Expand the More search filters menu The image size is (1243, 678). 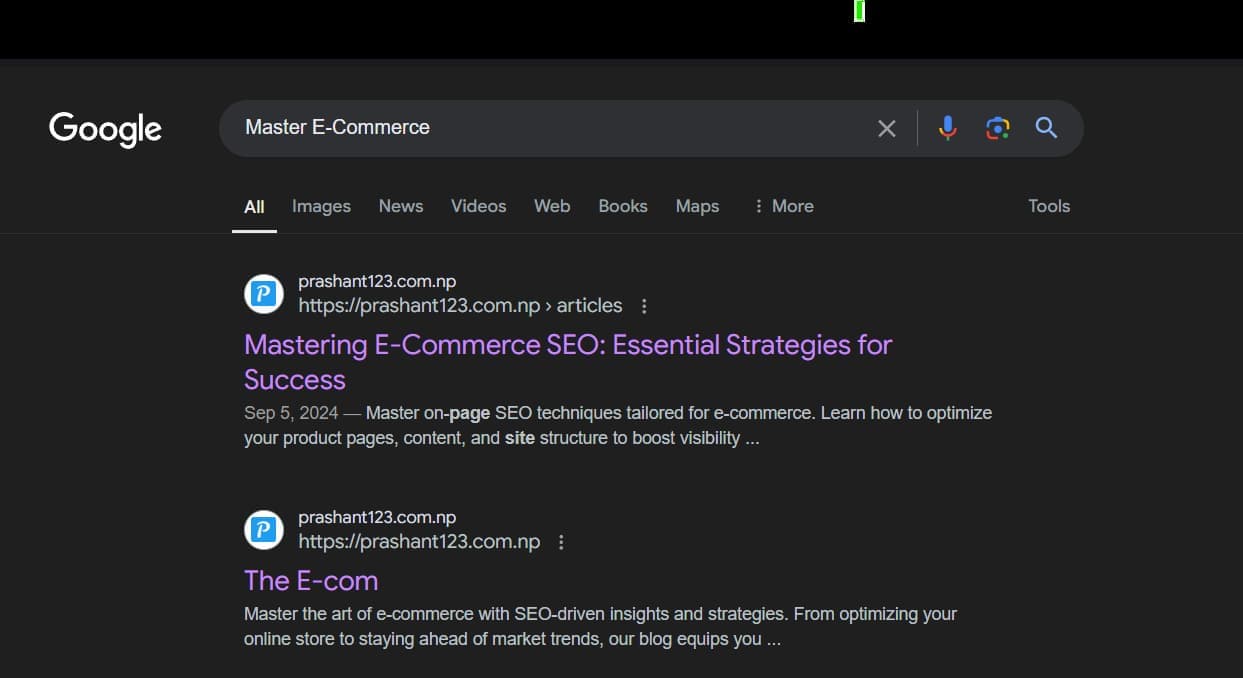tap(784, 206)
